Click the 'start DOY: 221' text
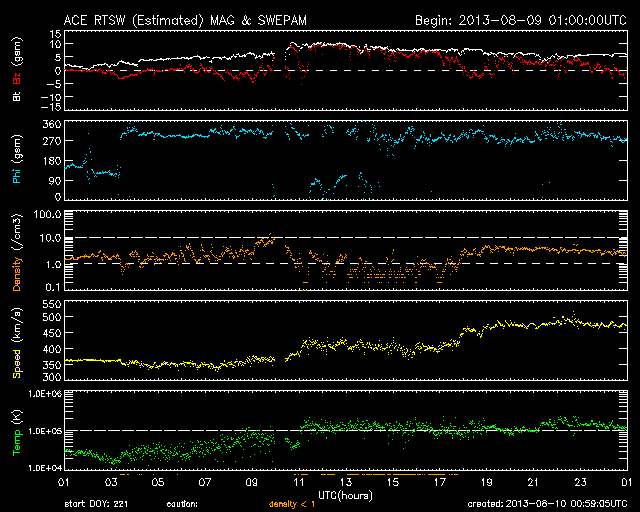The width and height of the screenshot is (640, 512). click(x=96, y=504)
